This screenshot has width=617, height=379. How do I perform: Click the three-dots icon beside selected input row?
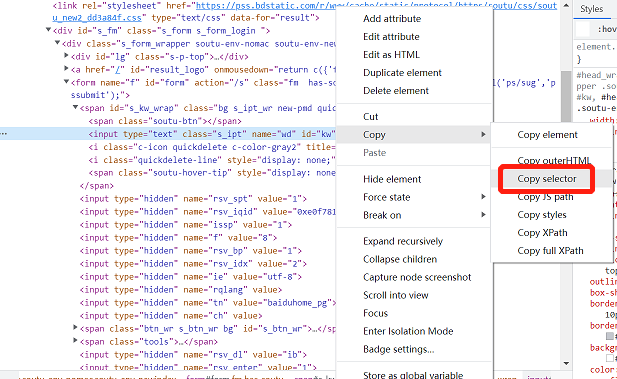coord(4,134)
